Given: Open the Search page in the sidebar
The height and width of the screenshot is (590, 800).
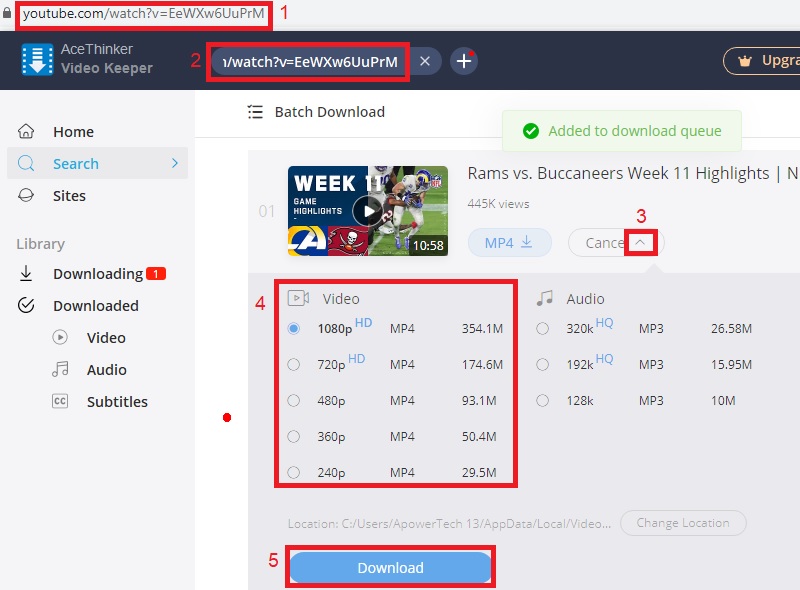Looking at the screenshot, I should (97, 163).
